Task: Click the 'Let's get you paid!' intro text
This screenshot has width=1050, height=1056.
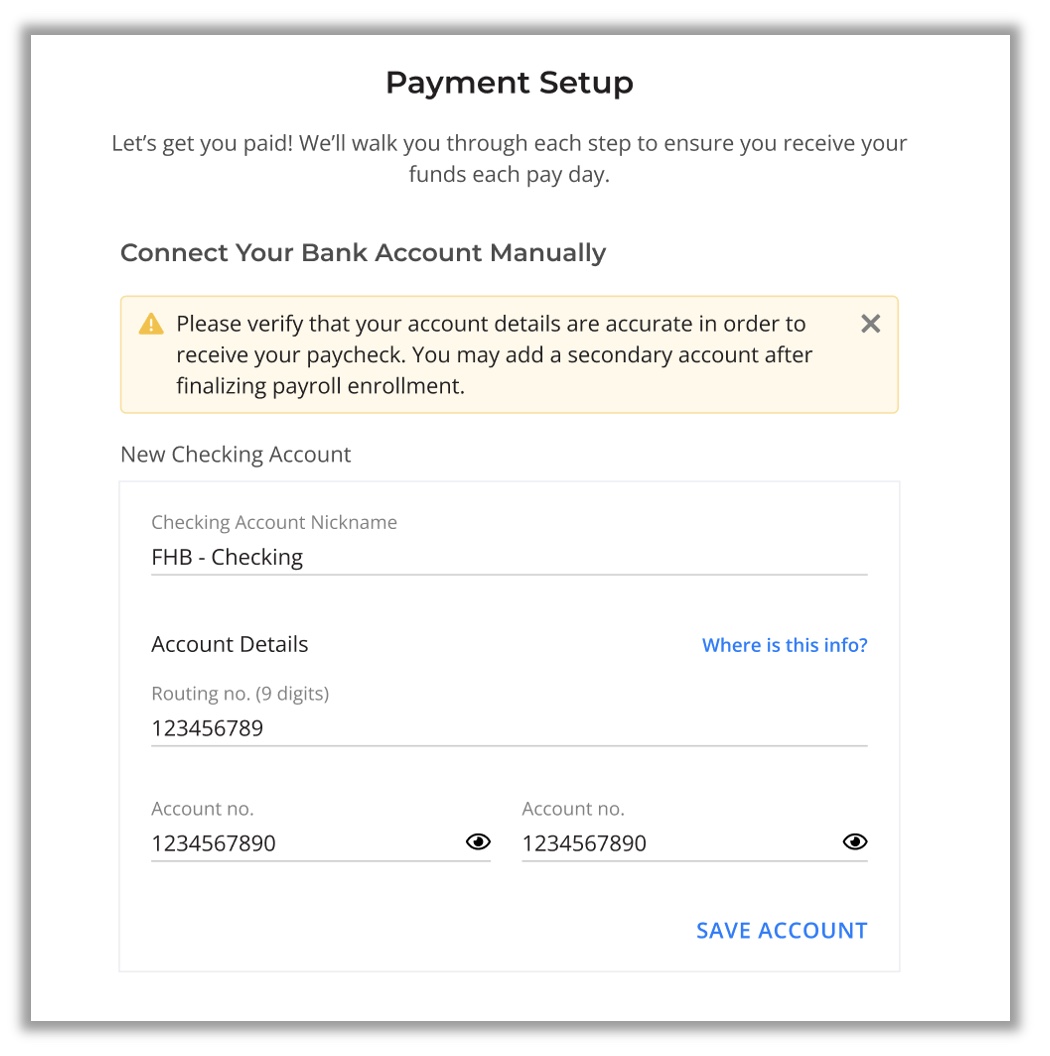Action: [x=509, y=159]
